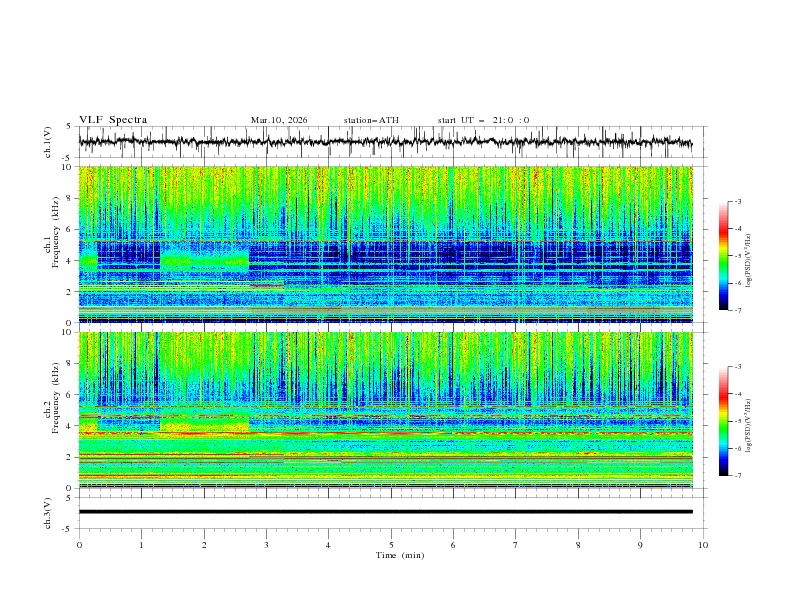The image size is (792, 612).
Task: Click the "-4" tick on lower color bar
Action: click(737, 394)
